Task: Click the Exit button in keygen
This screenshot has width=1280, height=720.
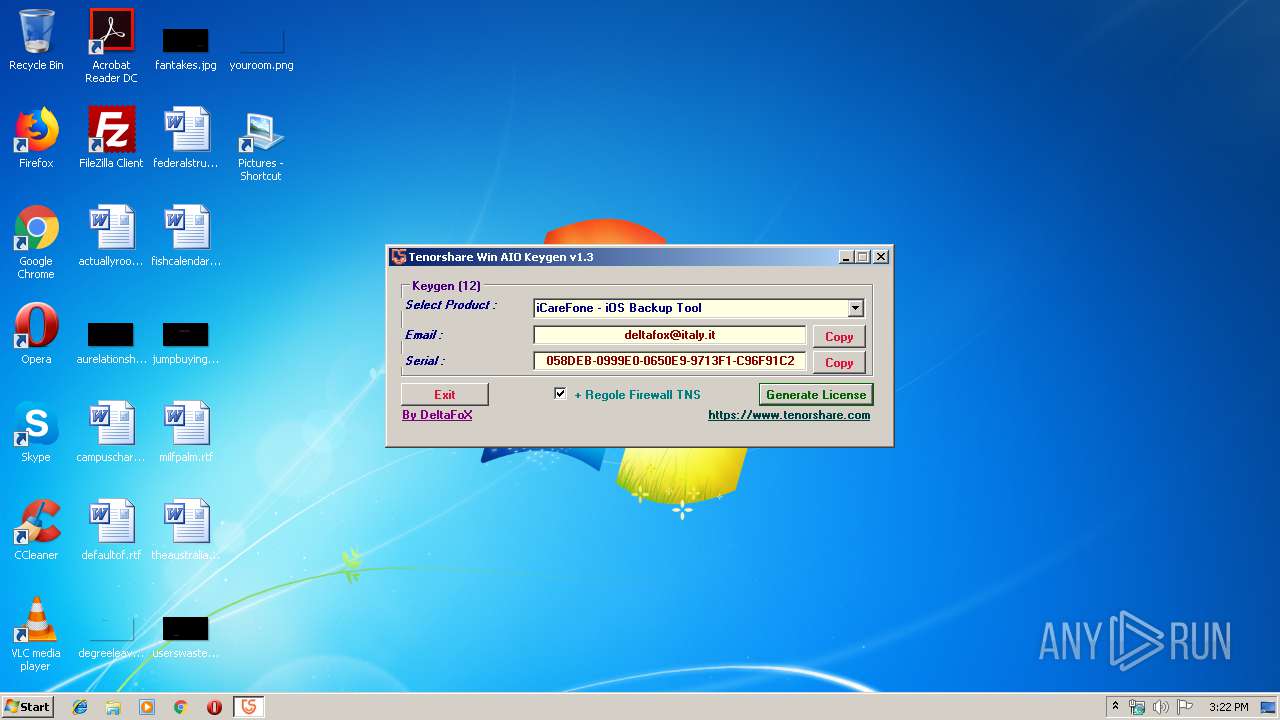Action: tap(445, 395)
